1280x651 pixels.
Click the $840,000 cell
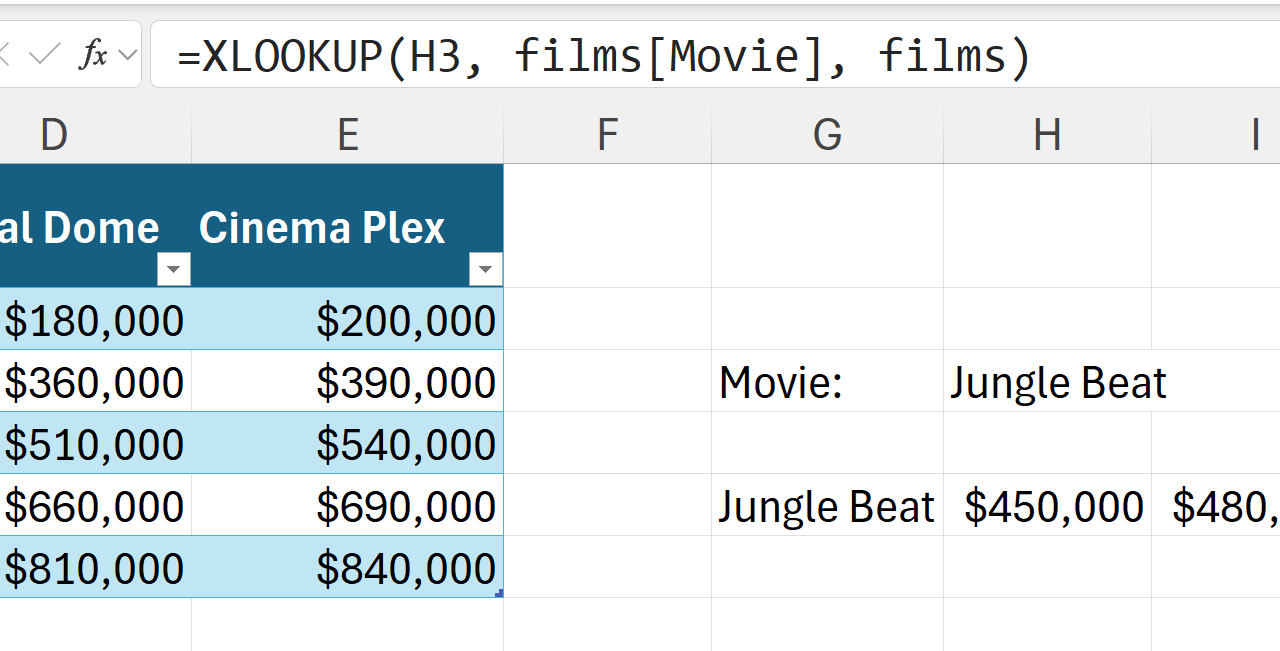pos(347,568)
